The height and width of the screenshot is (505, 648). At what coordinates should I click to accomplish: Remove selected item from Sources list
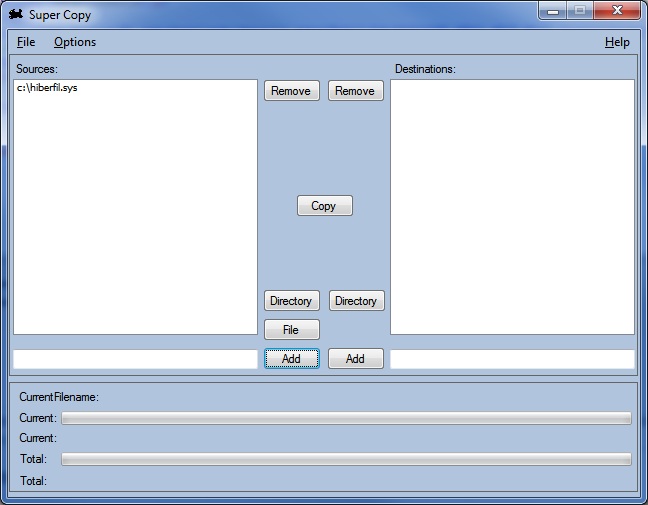pos(292,91)
